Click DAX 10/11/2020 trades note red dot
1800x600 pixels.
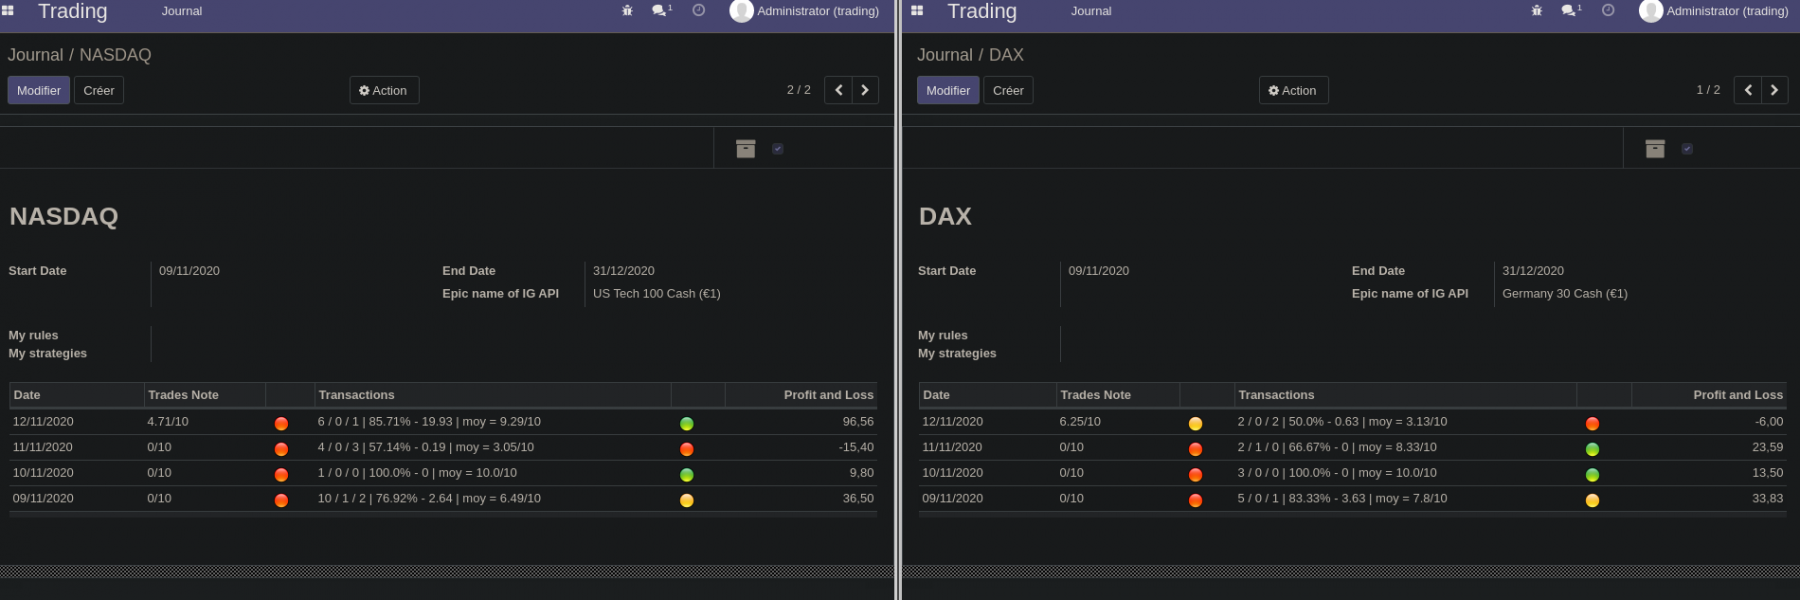pos(1195,474)
